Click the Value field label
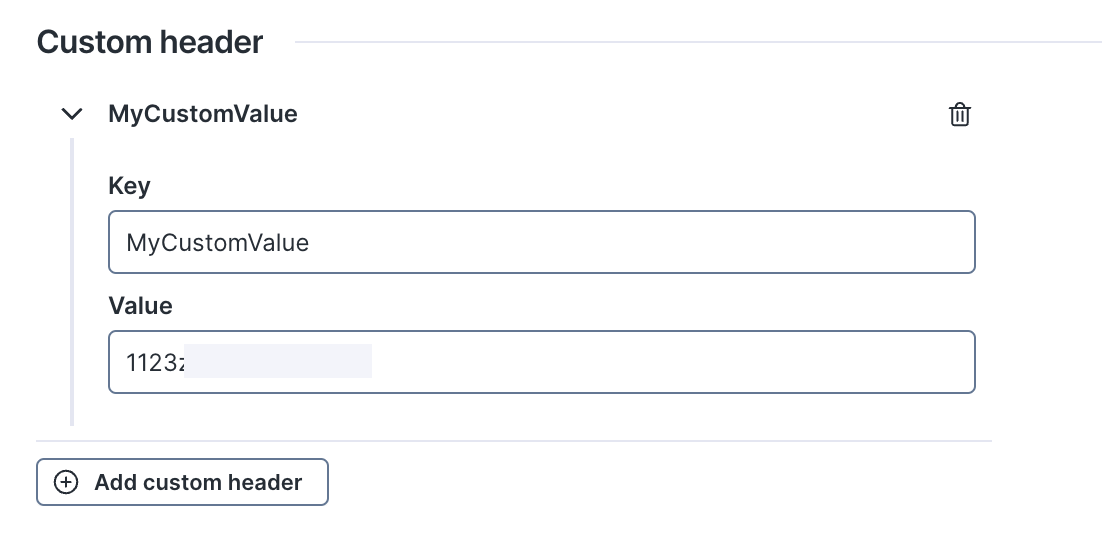The width and height of the screenshot is (1102, 544). pos(140,306)
